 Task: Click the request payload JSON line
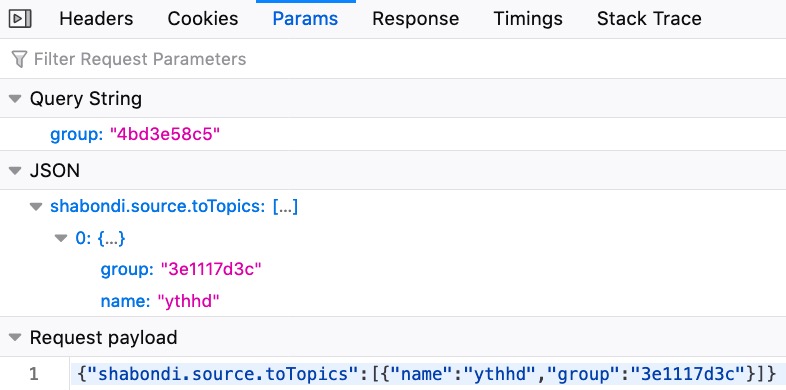click(427, 374)
